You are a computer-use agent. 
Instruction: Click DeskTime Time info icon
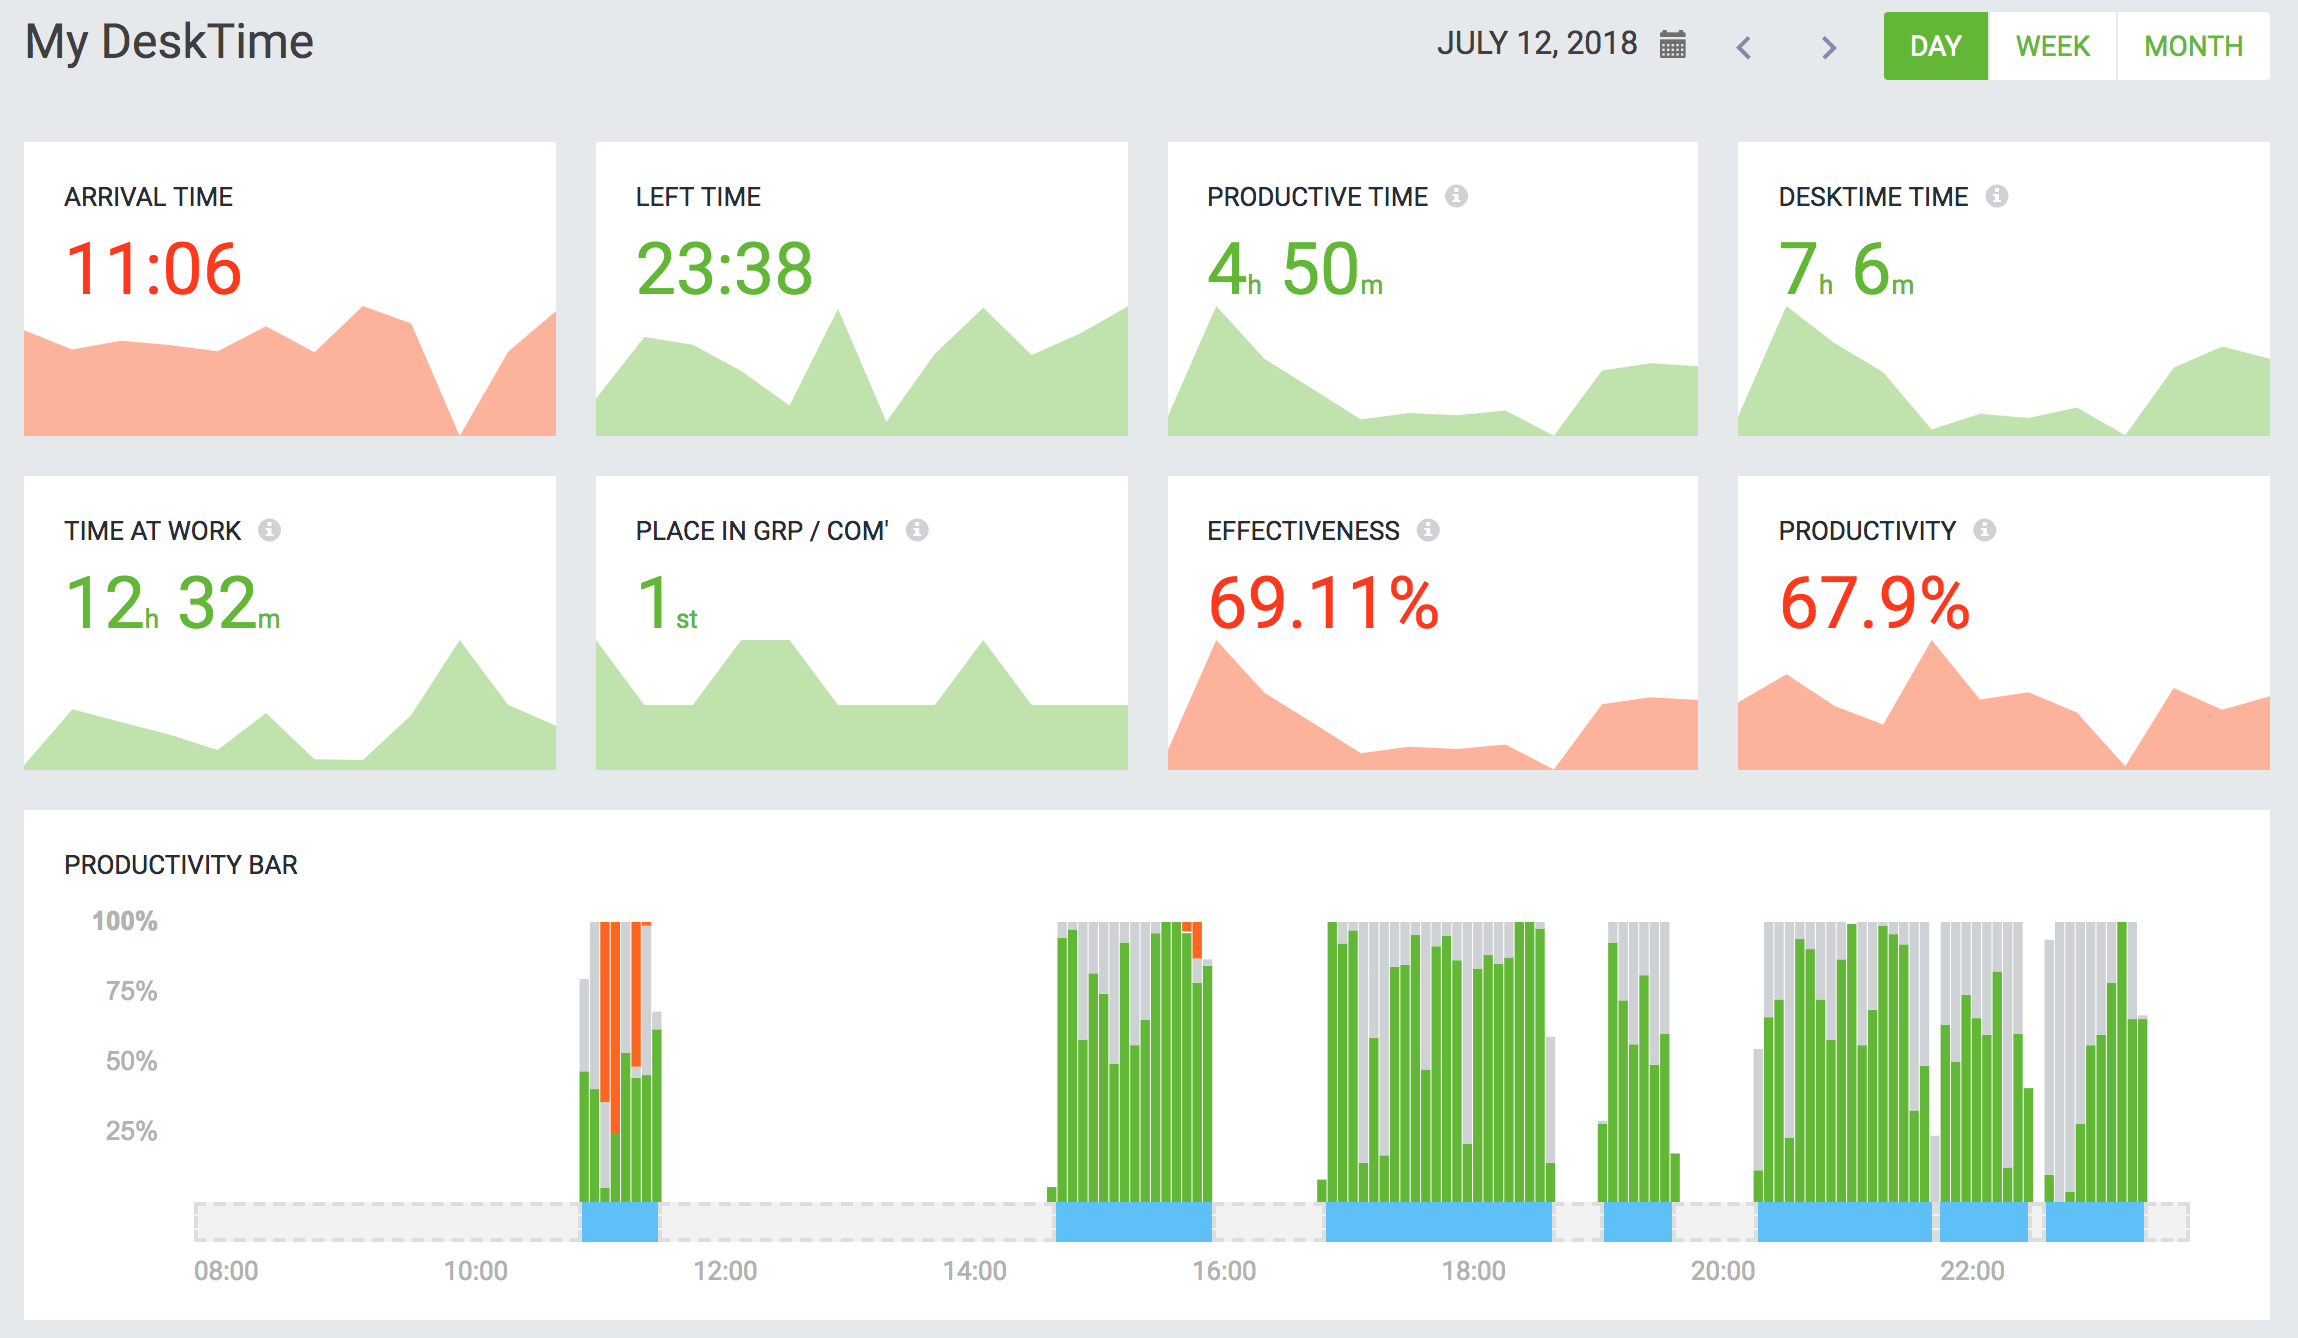[1997, 196]
